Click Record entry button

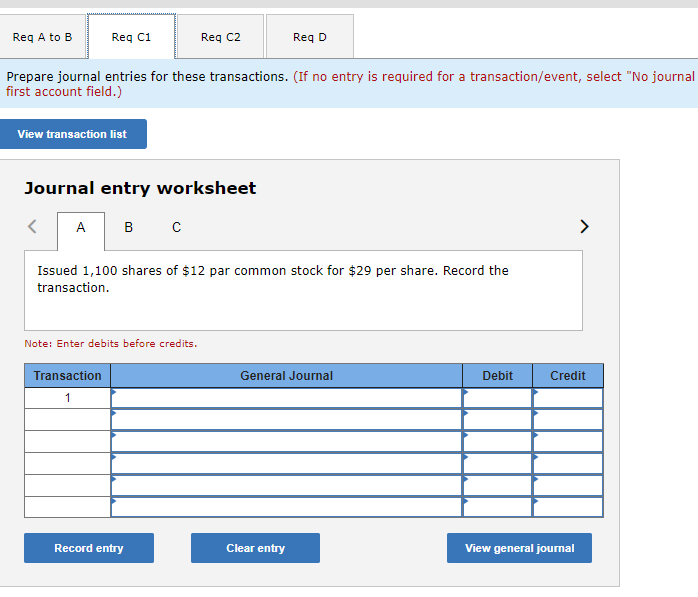[x=89, y=548]
